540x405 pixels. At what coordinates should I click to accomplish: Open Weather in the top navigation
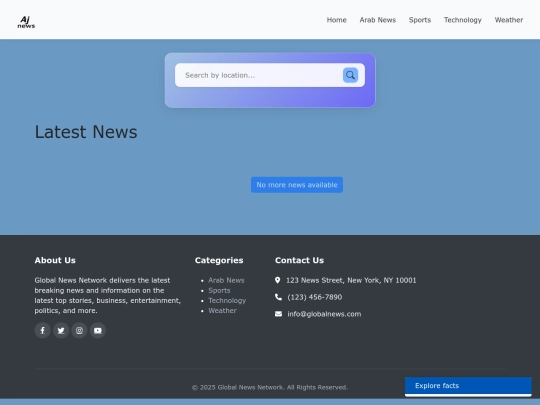pyautogui.click(x=509, y=20)
